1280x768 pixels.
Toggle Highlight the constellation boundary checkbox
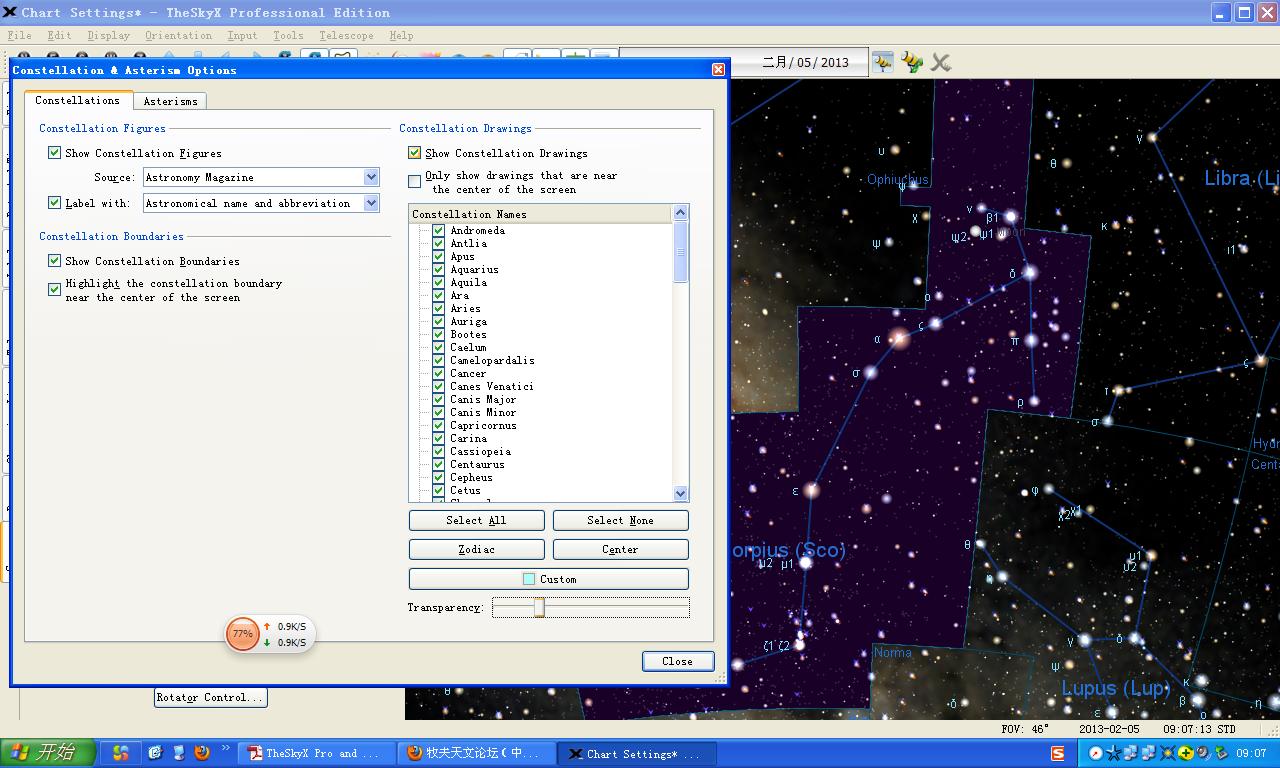tap(55, 289)
